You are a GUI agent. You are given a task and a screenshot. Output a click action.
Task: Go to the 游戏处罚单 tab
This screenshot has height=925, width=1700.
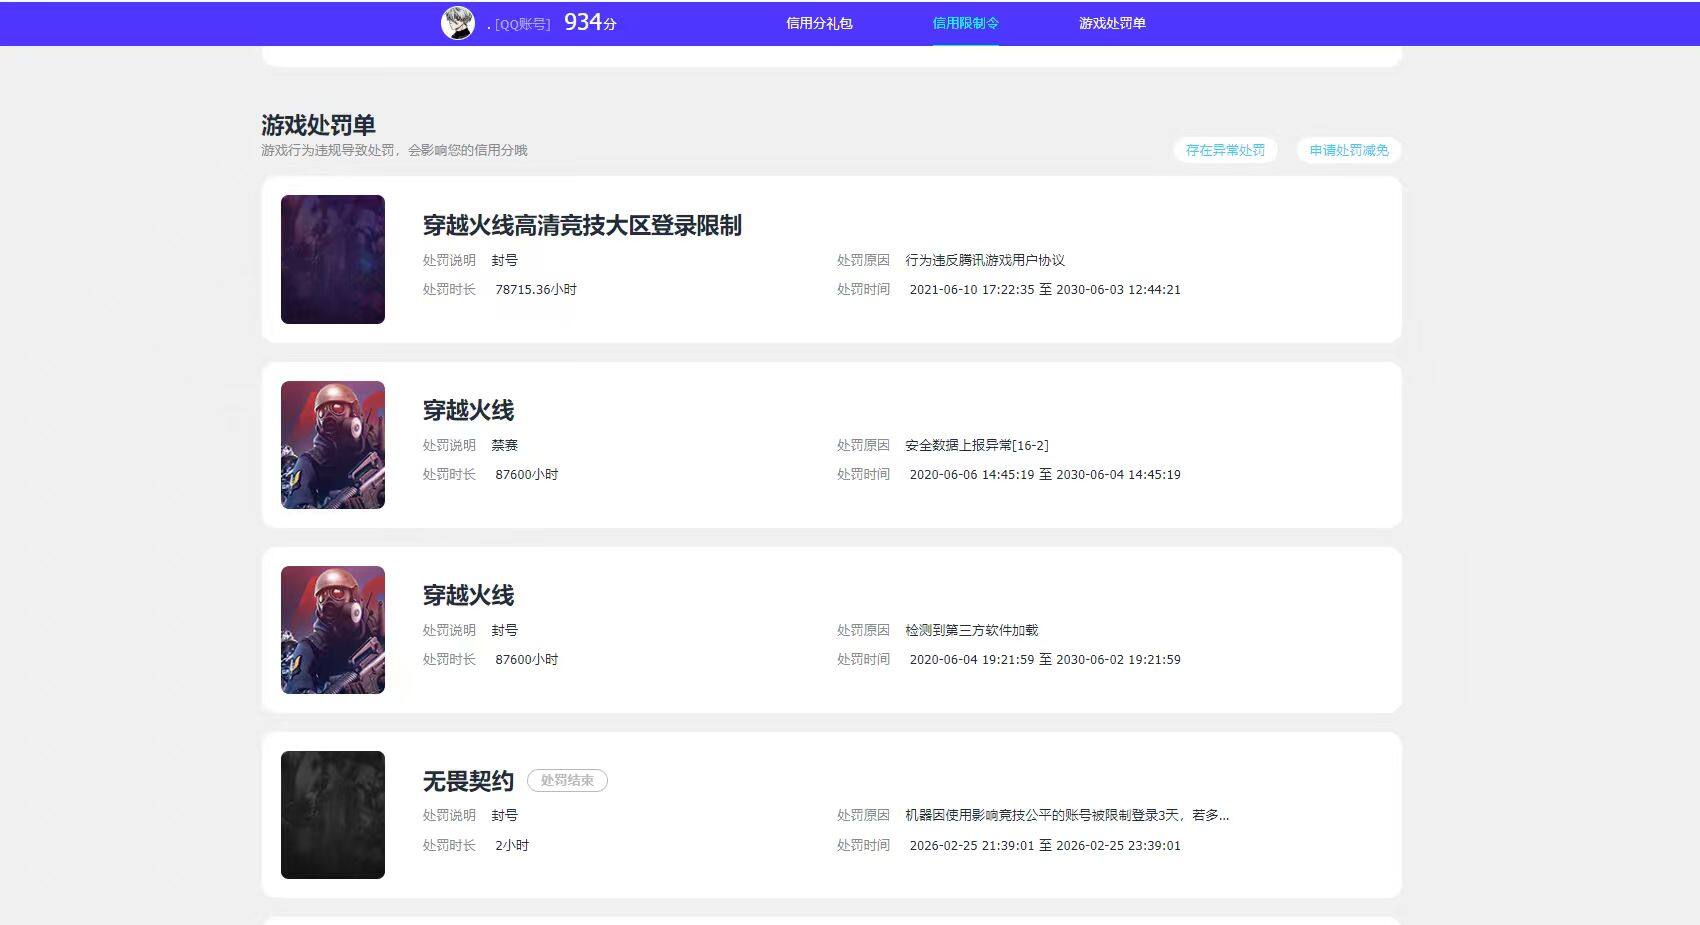[1112, 23]
